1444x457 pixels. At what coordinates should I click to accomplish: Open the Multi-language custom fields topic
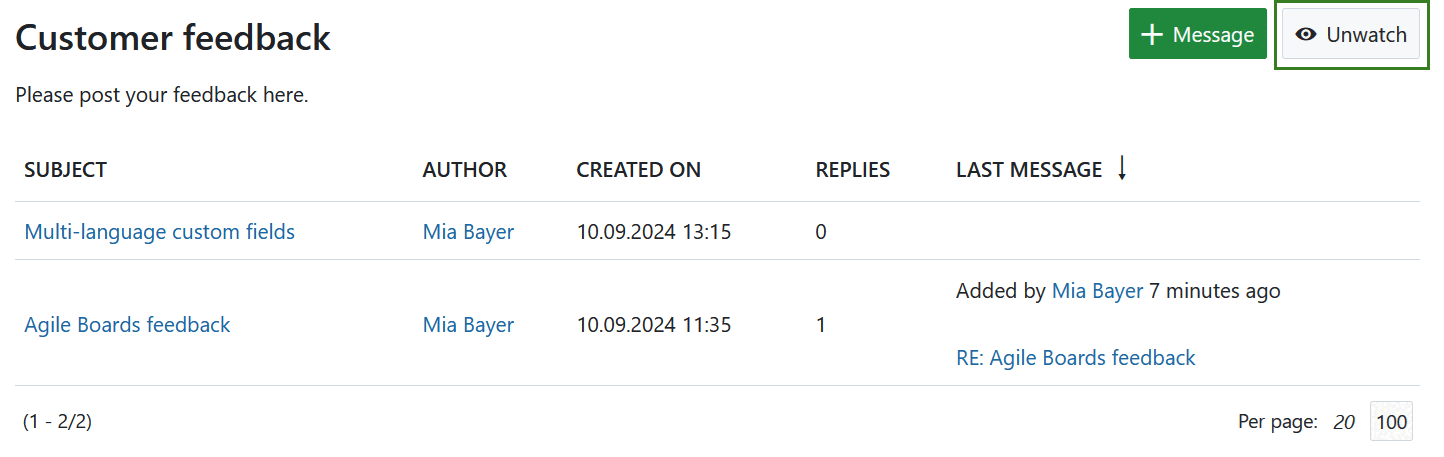point(160,232)
